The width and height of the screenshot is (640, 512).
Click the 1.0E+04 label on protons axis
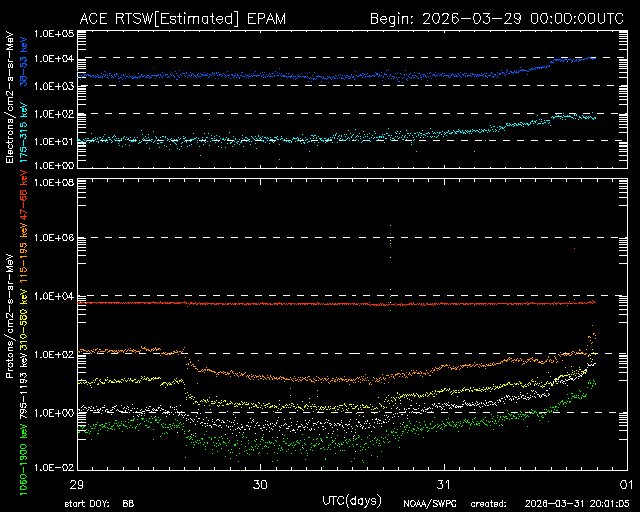point(54,296)
